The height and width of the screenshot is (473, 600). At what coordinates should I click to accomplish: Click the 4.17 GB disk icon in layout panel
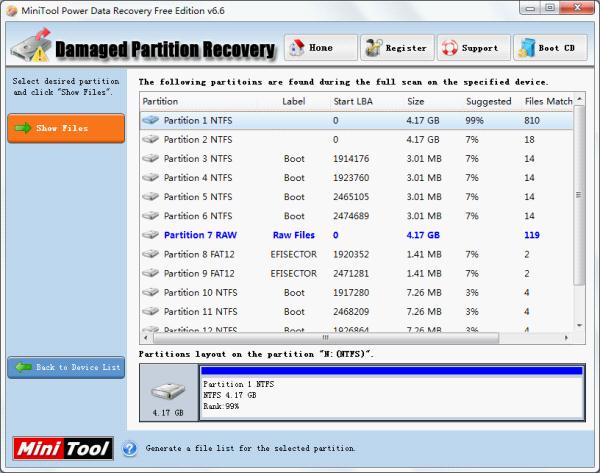[168, 391]
